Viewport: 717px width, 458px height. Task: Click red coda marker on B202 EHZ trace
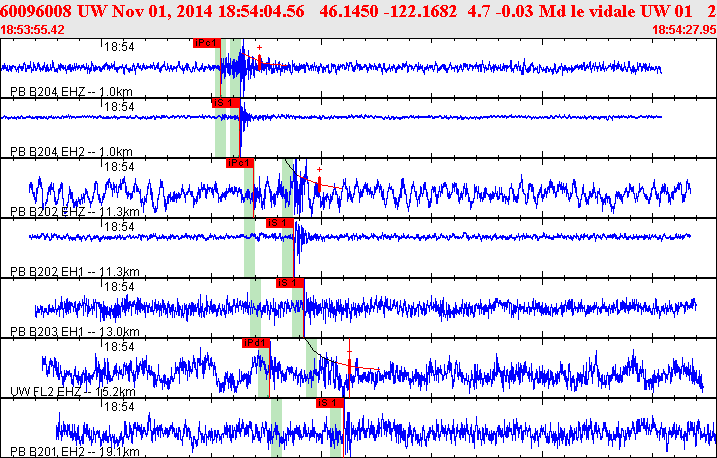point(318,184)
